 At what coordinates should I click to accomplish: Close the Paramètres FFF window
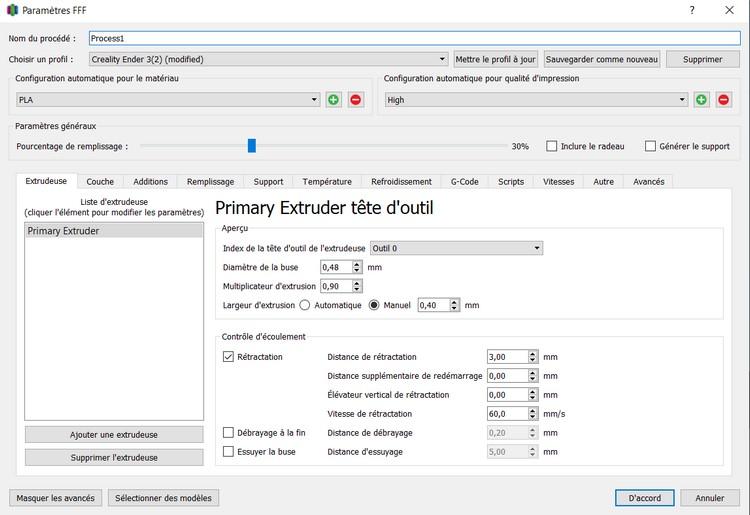[729, 10]
